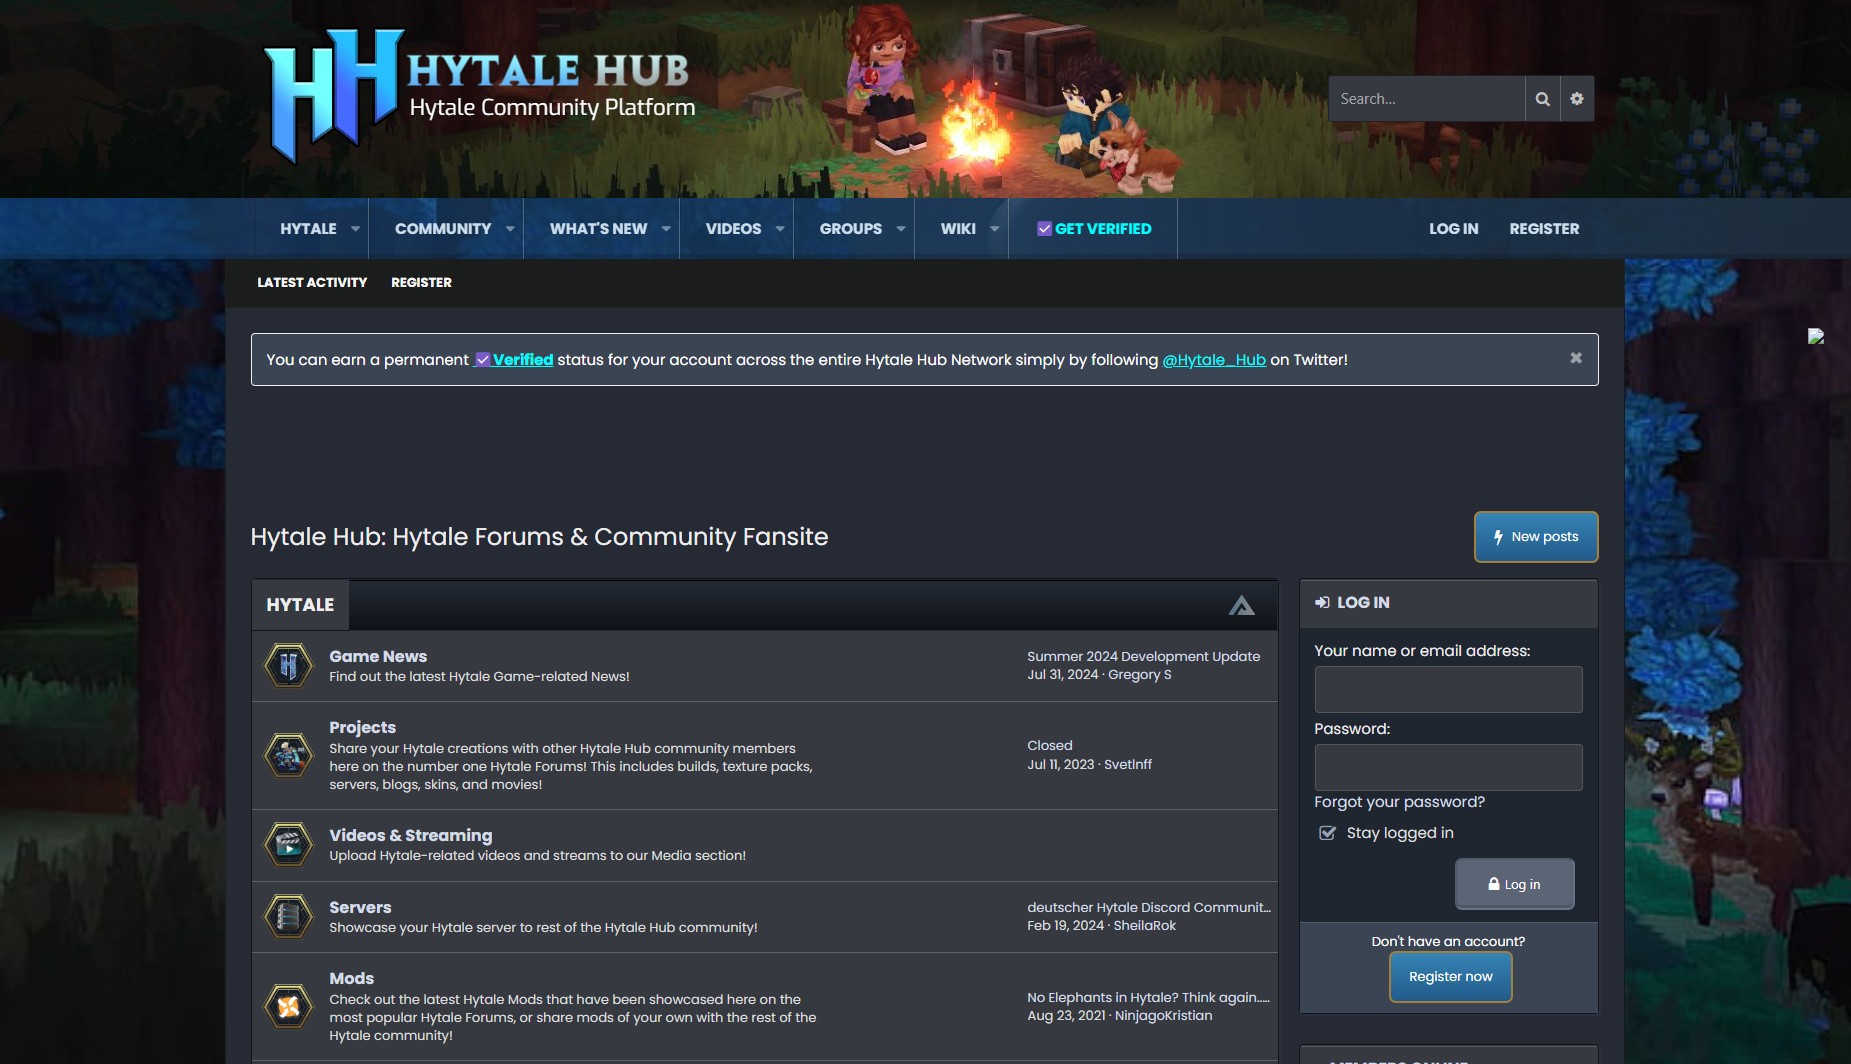Click the Servers forum icon

point(288,916)
